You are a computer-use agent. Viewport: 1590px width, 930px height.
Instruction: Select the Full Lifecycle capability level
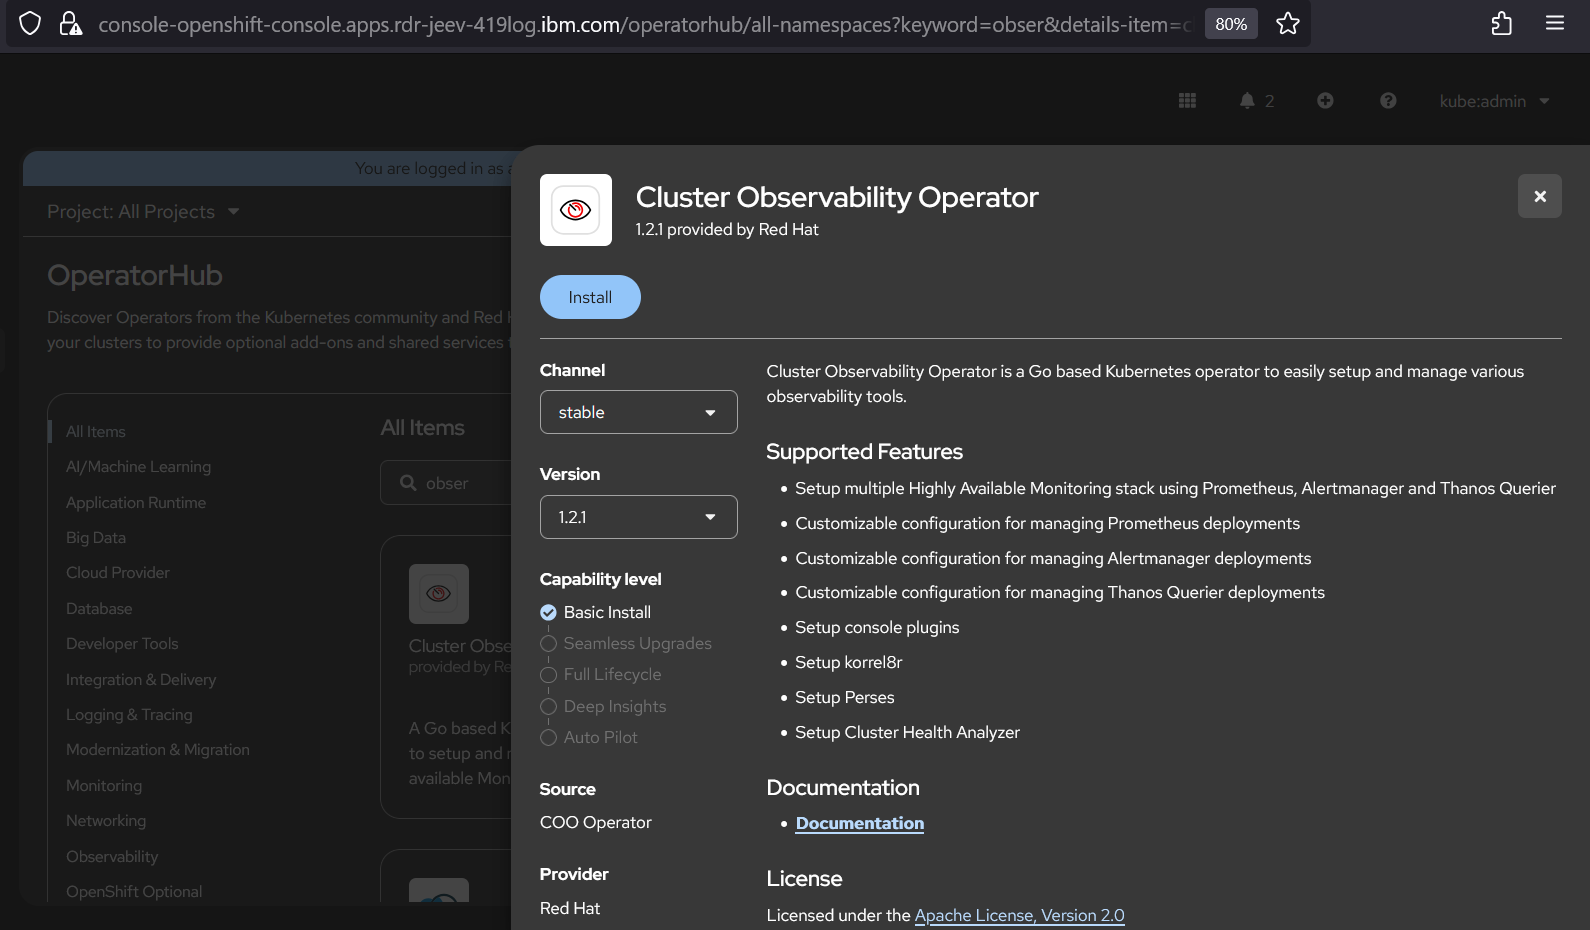601,674
